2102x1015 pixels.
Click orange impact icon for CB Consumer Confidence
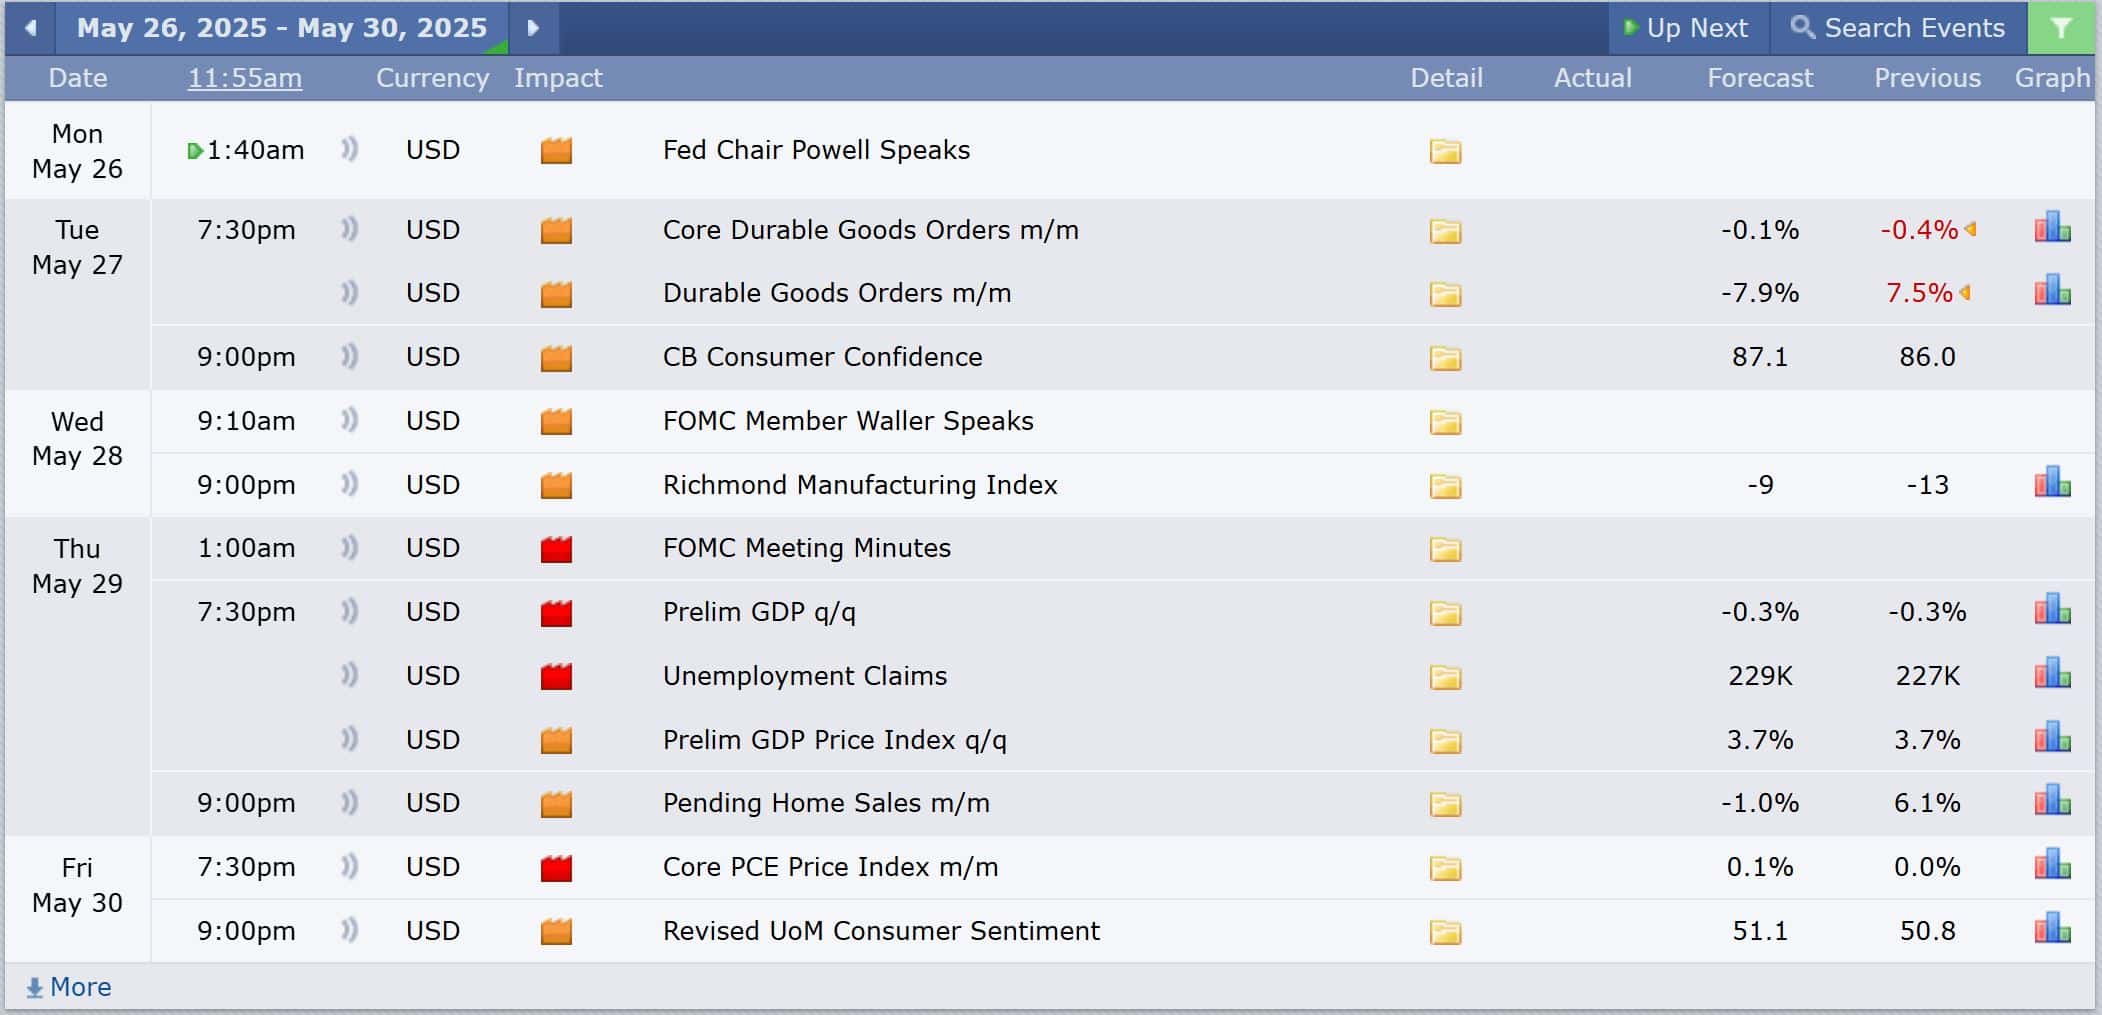(556, 358)
